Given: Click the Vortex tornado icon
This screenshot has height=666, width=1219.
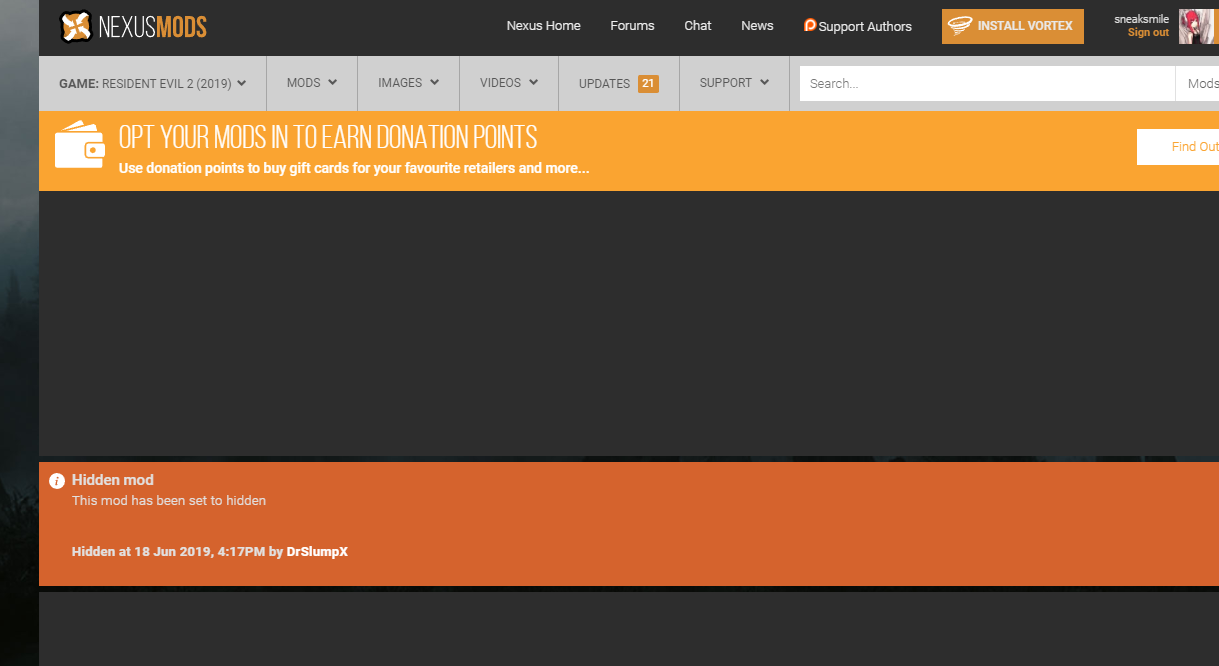Looking at the screenshot, I should tap(960, 26).
